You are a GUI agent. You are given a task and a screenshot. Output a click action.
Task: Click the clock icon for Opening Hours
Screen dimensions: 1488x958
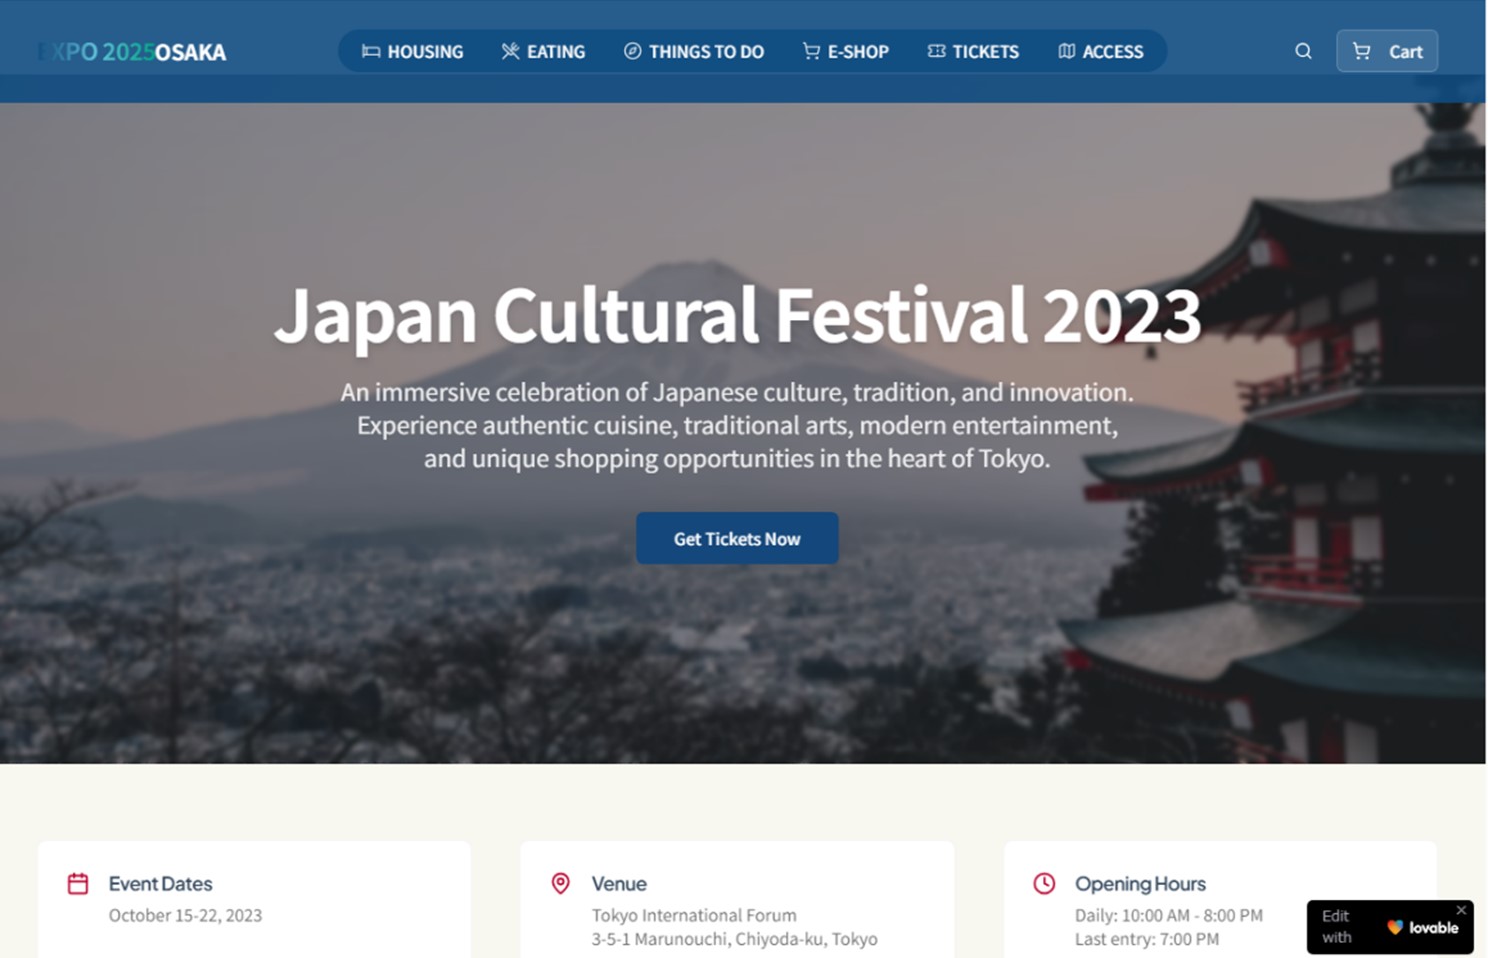pyautogui.click(x=1044, y=883)
